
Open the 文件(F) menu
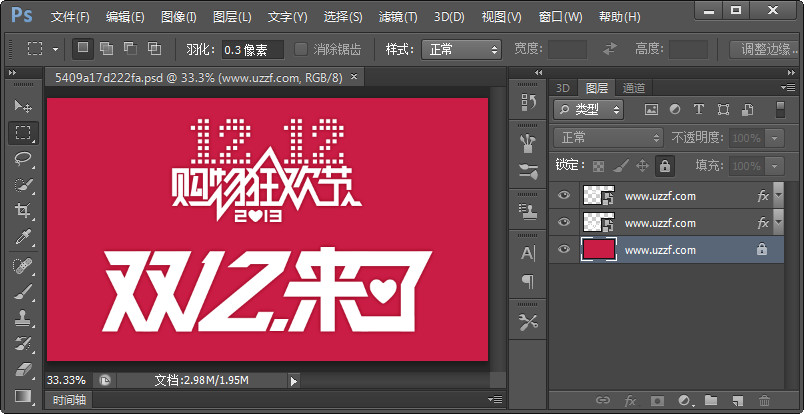pyautogui.click(x=70, y=17)
